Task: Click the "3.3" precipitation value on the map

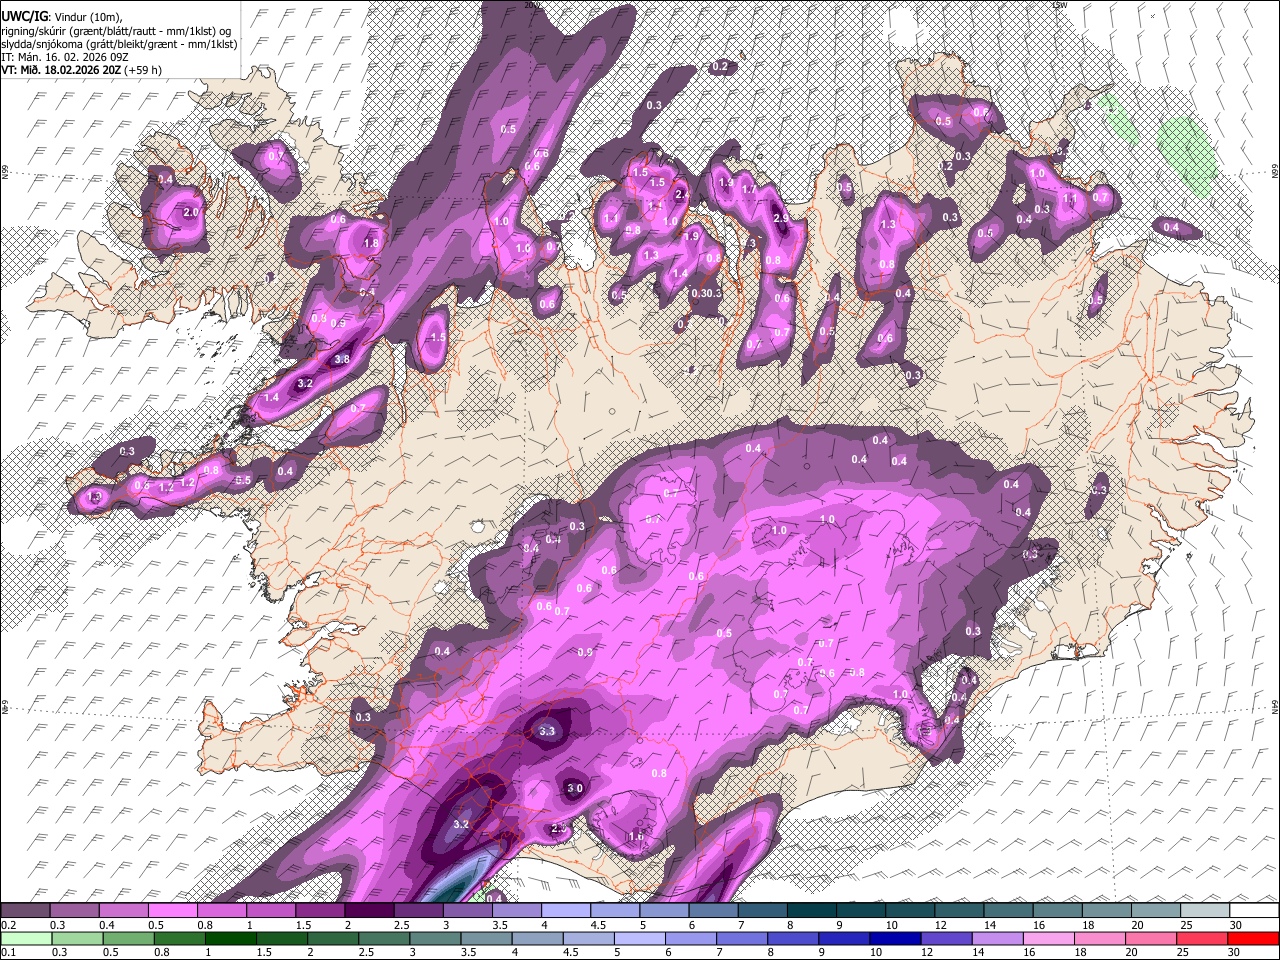Action: pyautogui.click(x=547, y=731)
